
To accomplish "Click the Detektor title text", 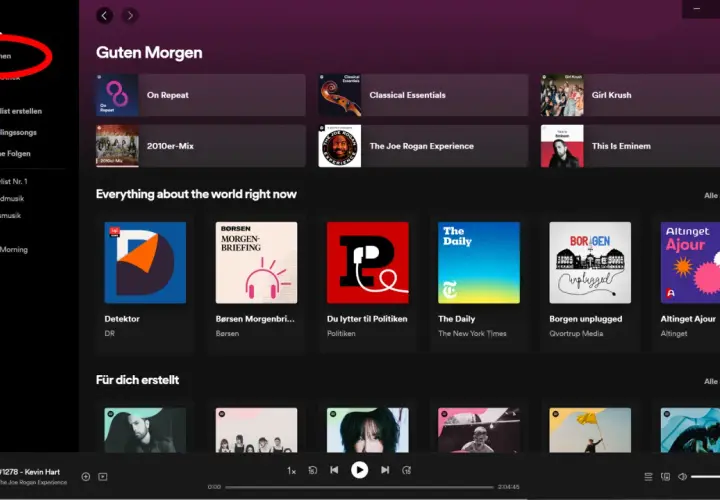I will 122,319.
